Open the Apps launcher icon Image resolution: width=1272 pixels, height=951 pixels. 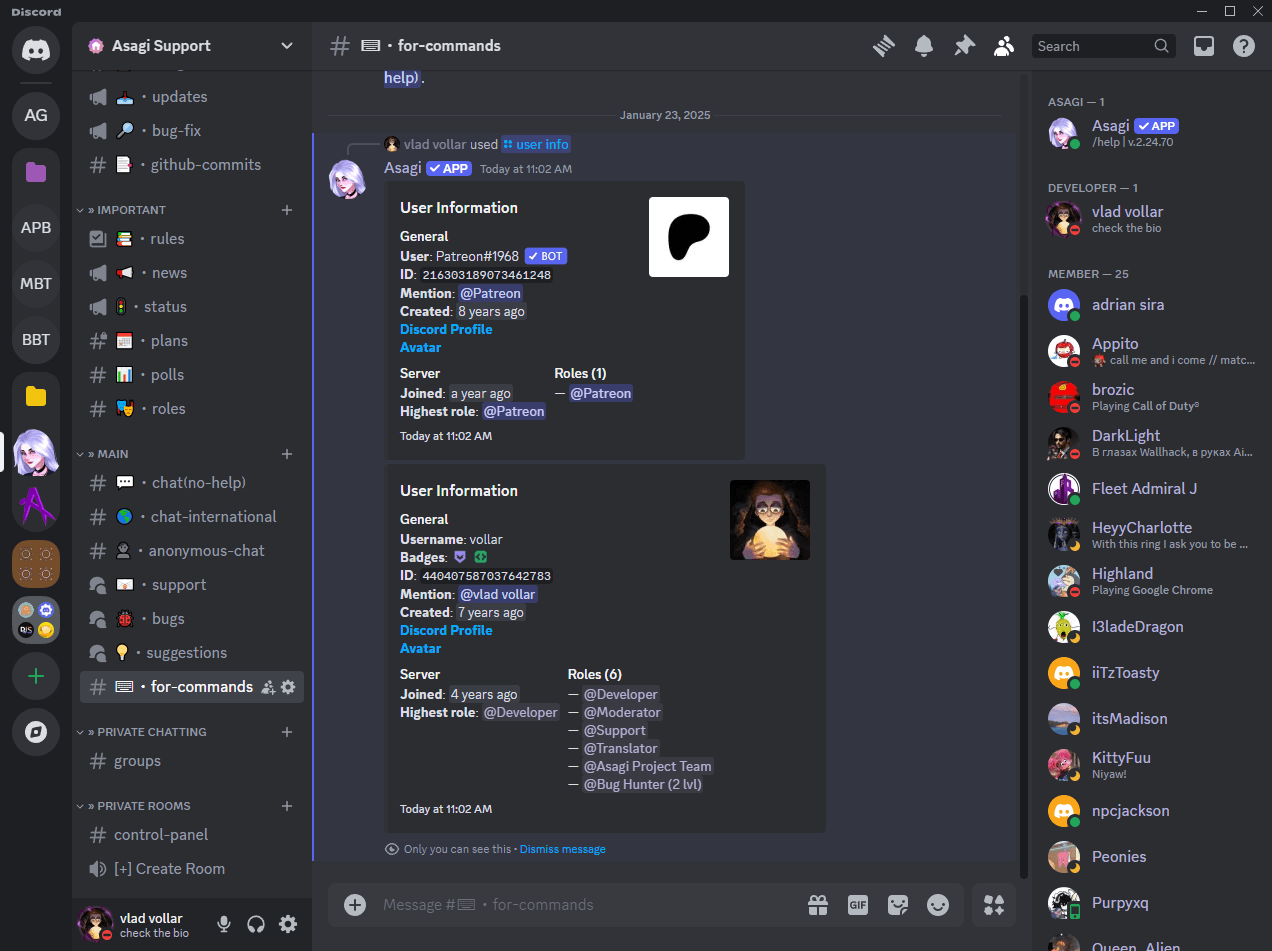994,905
